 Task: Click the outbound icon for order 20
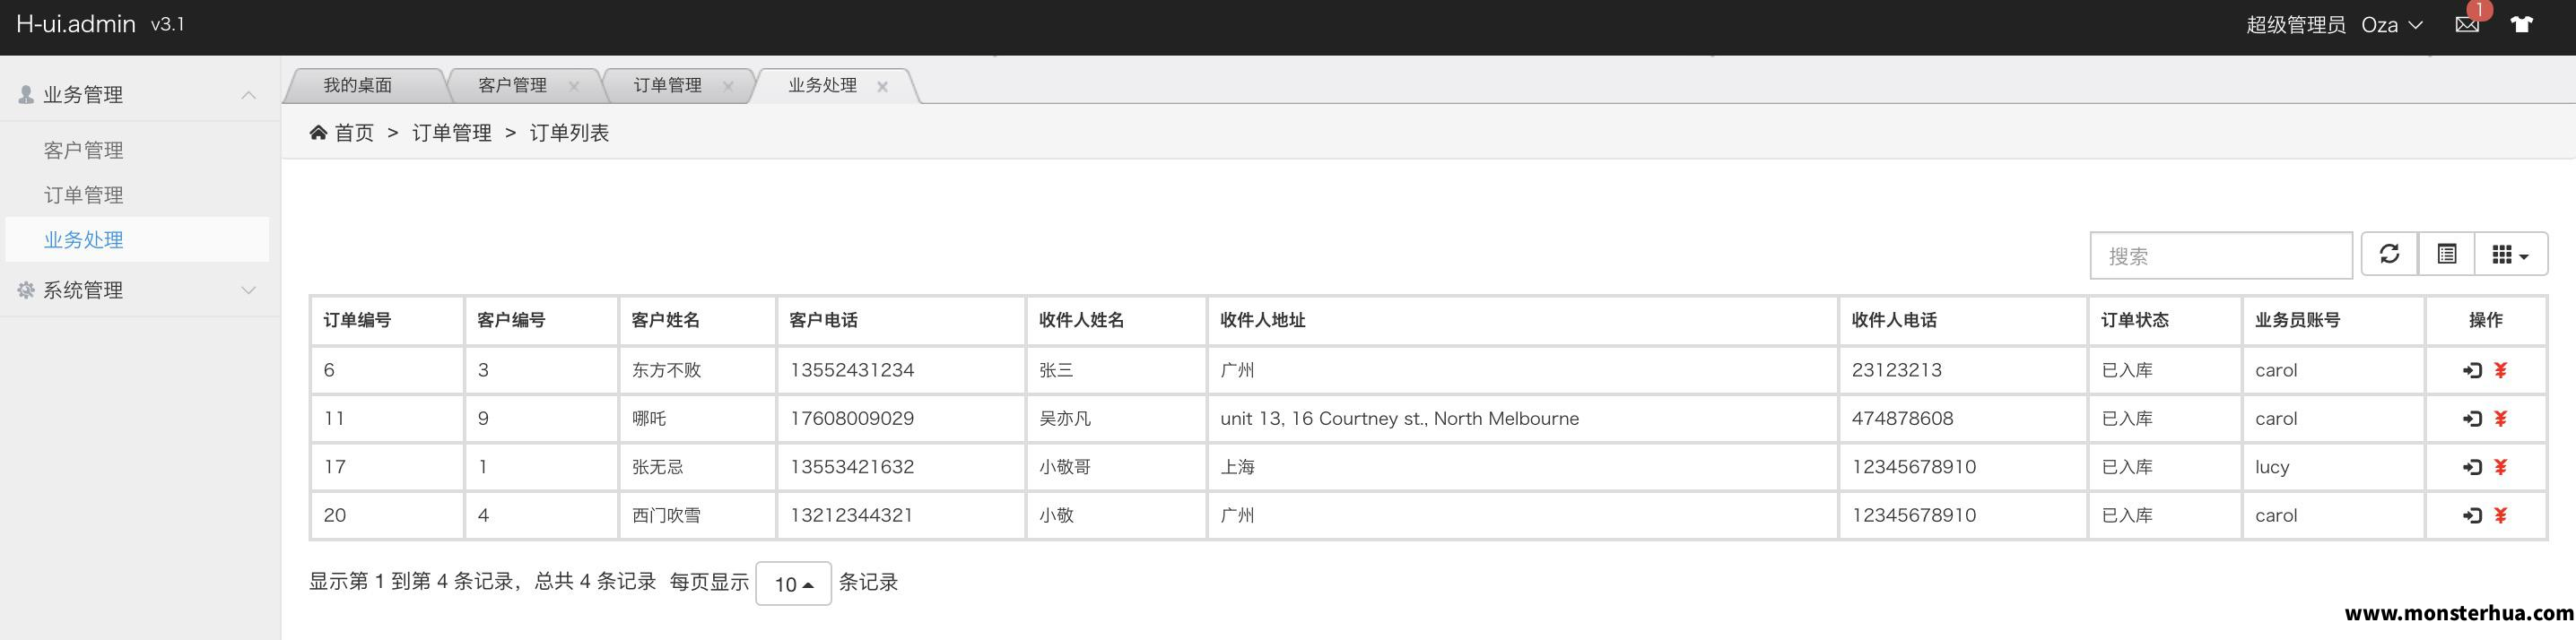coord(2472,516)
